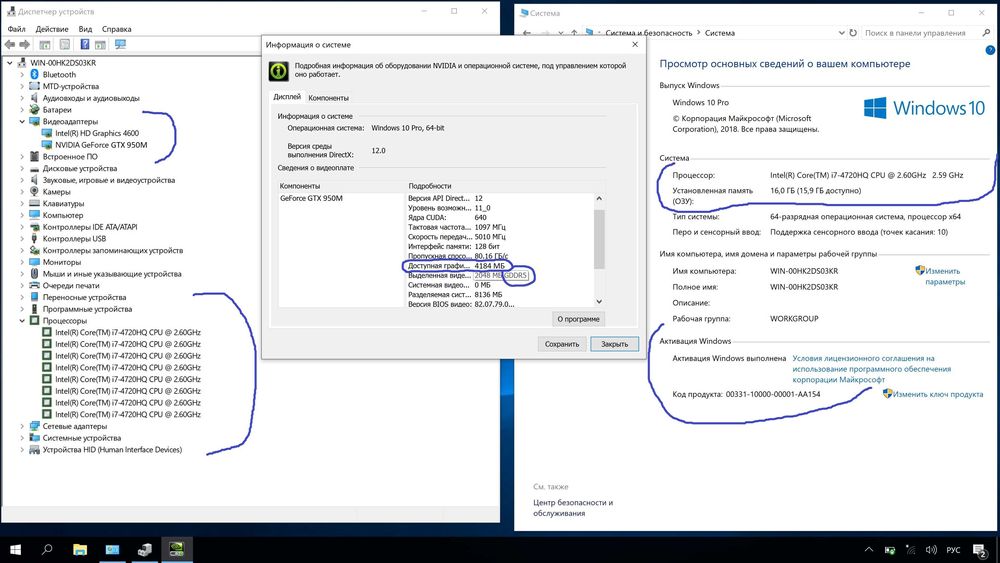Click Система breadcrumb in address bar

coord(719,33)
